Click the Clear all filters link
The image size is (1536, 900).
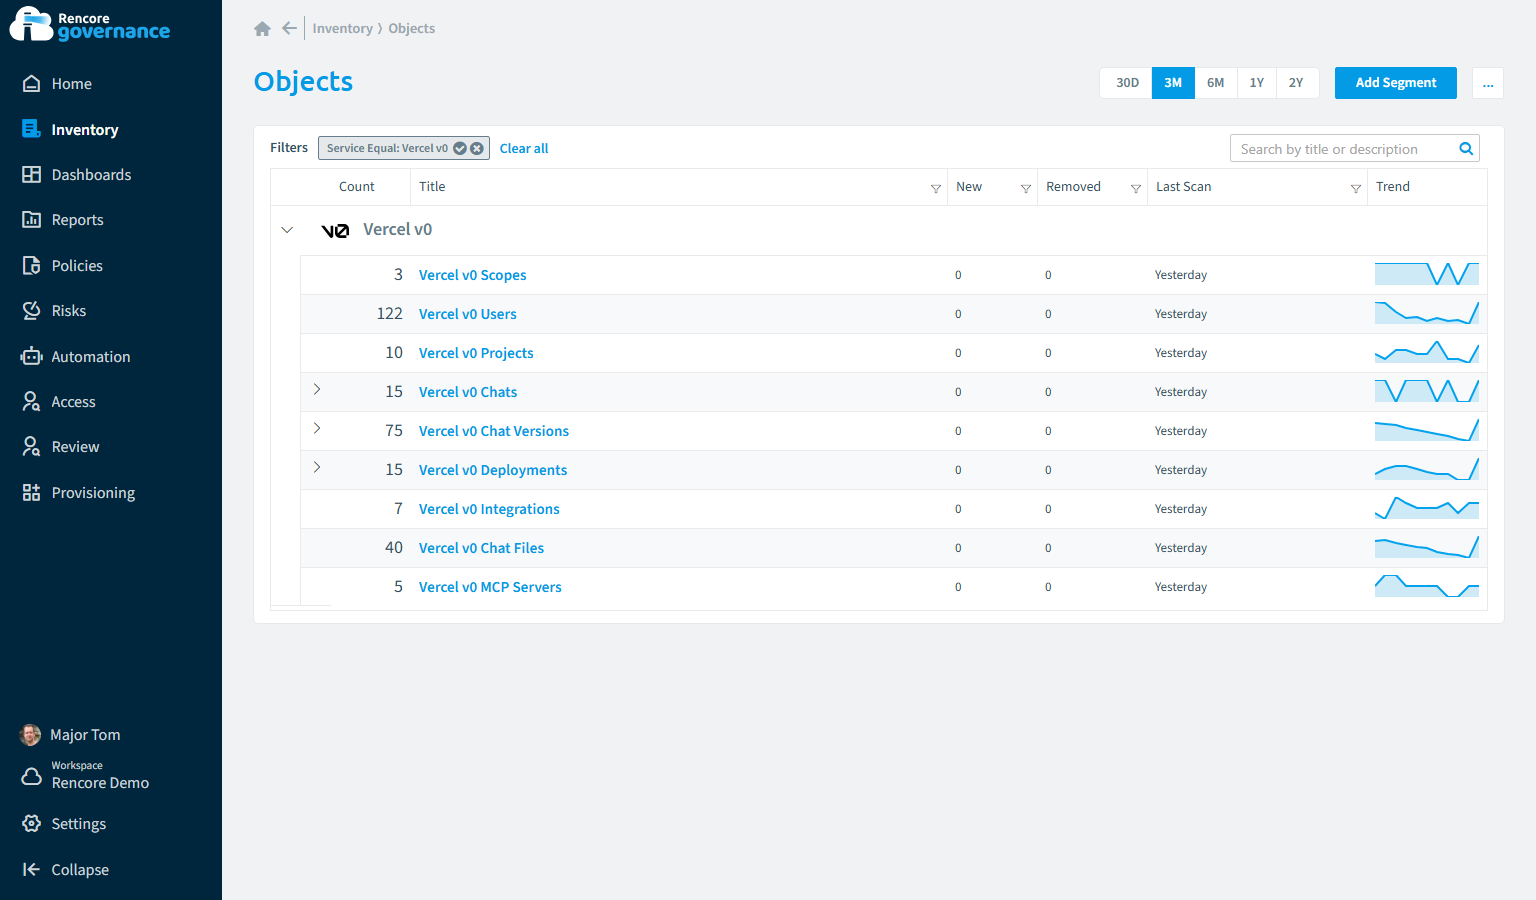[x=524, y=149]
